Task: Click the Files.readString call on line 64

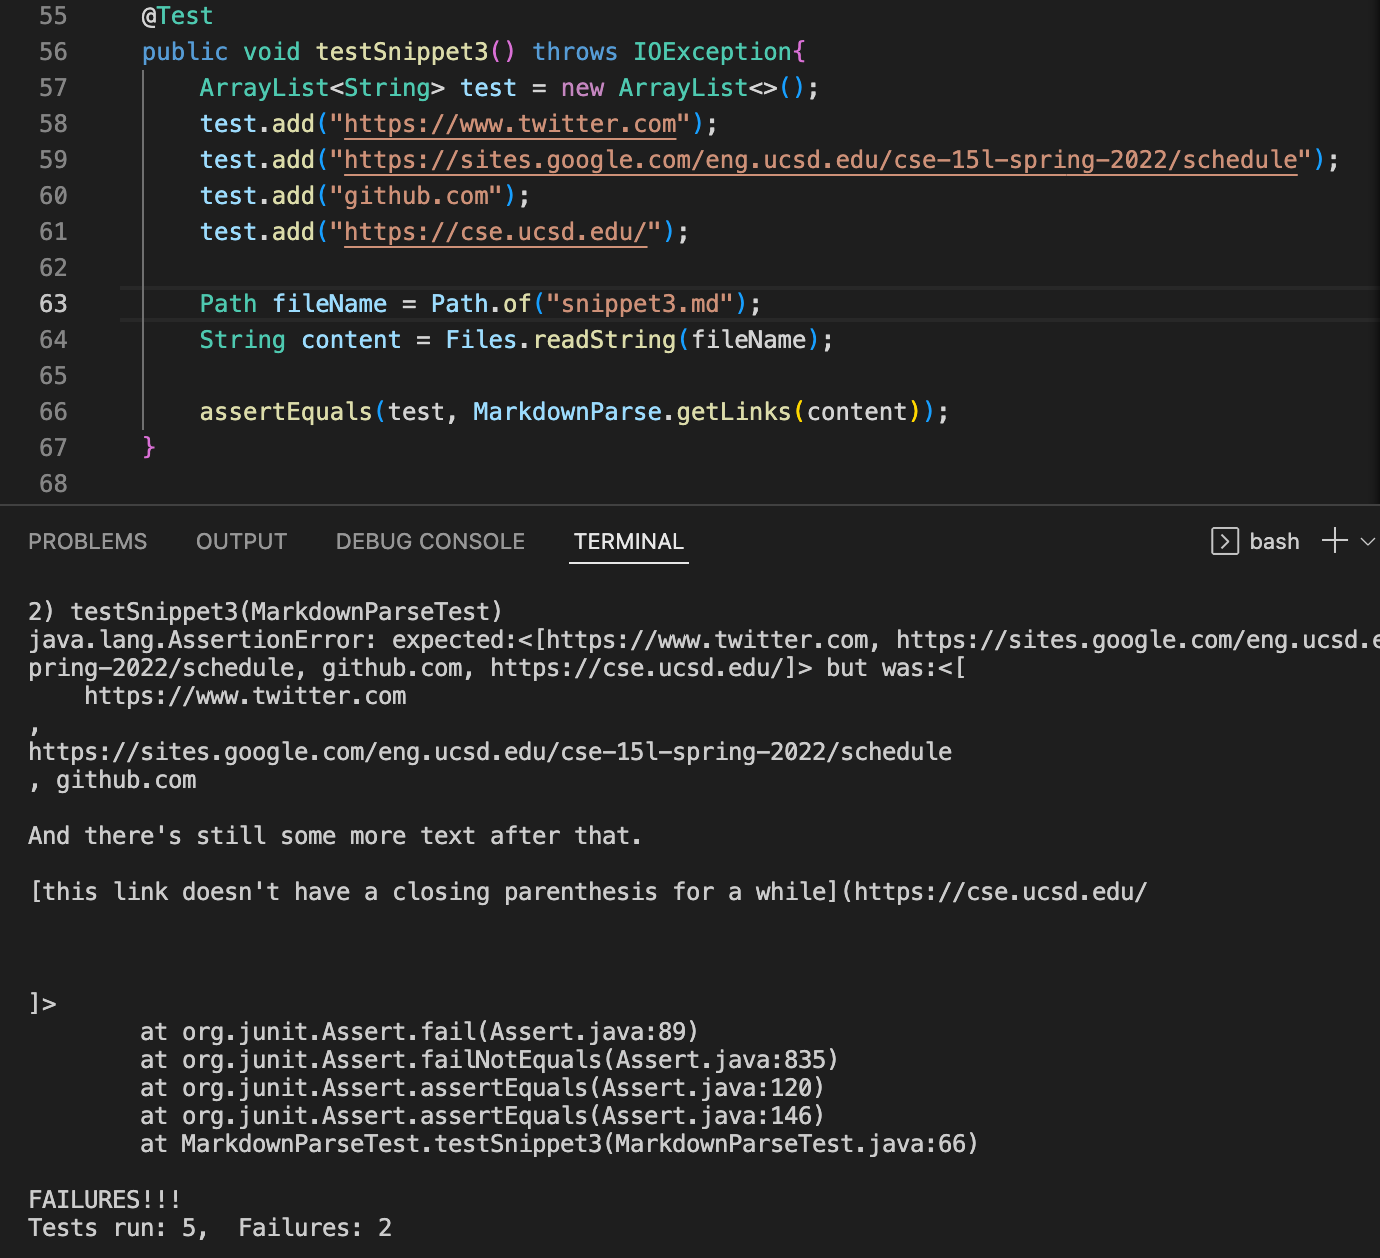Action: pos(560,340)
